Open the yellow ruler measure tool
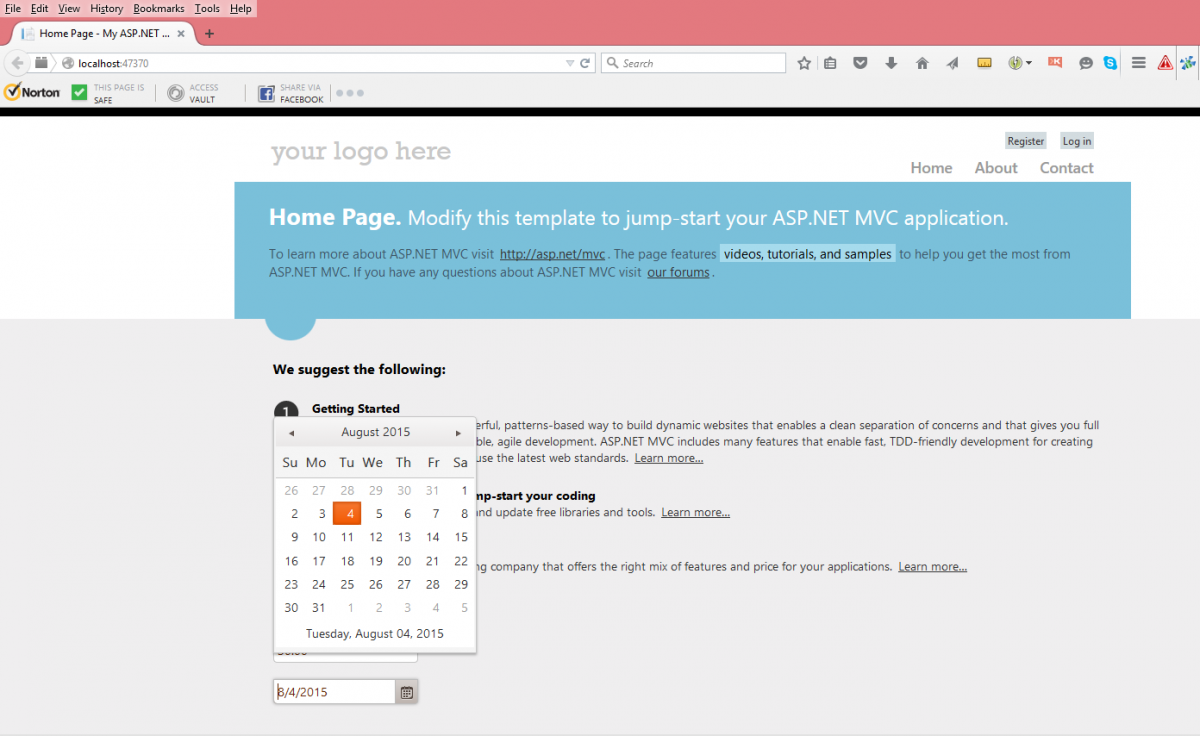This screenshot has height=736, width=1200. 984,63
